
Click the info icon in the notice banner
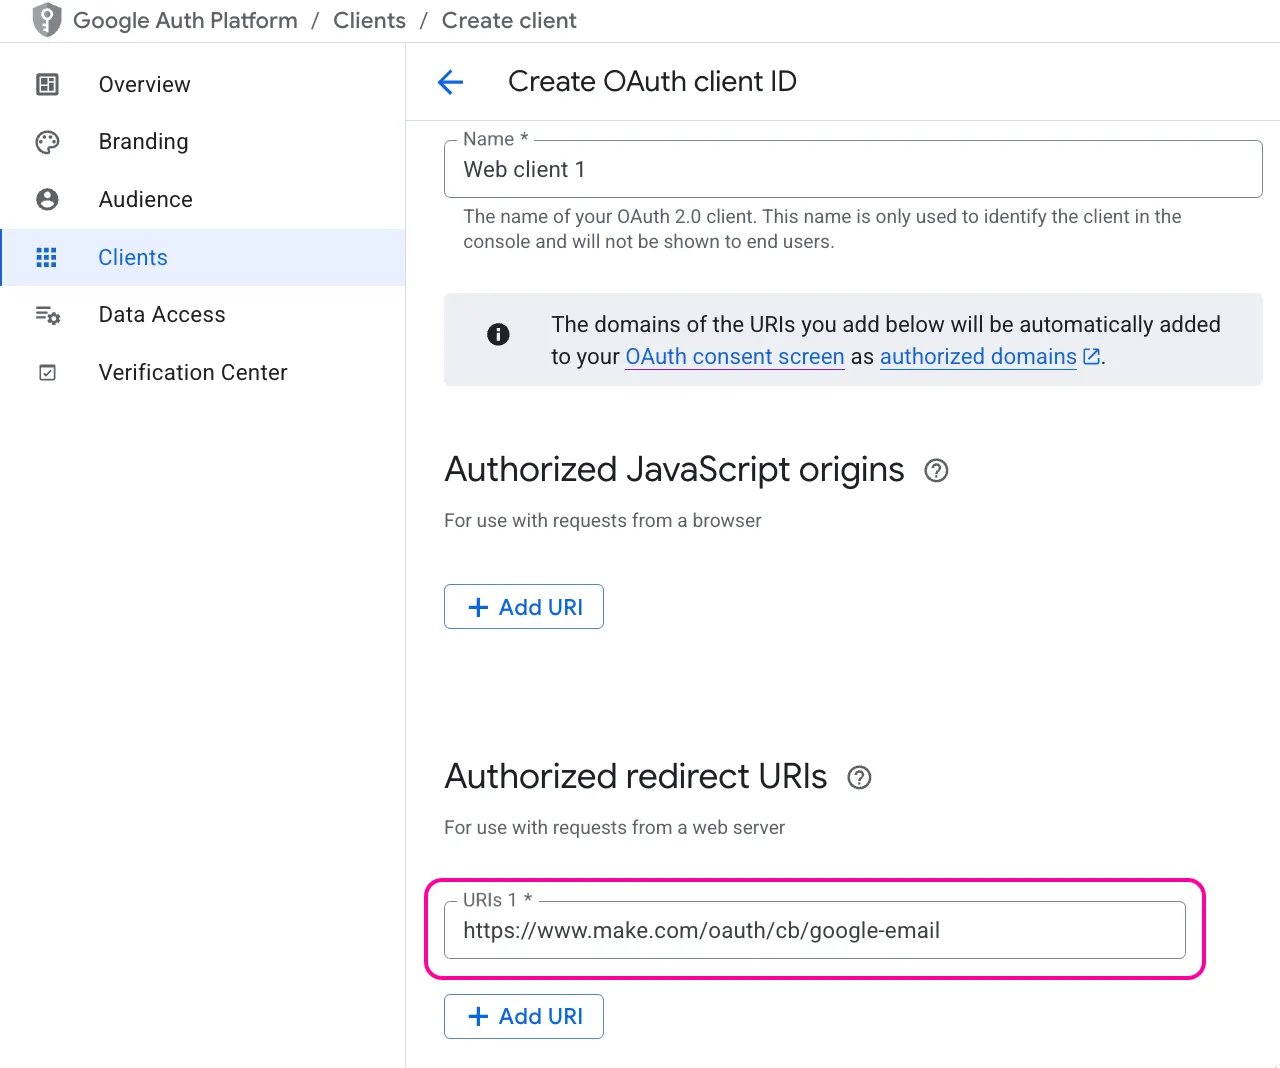tap(498, 334)
